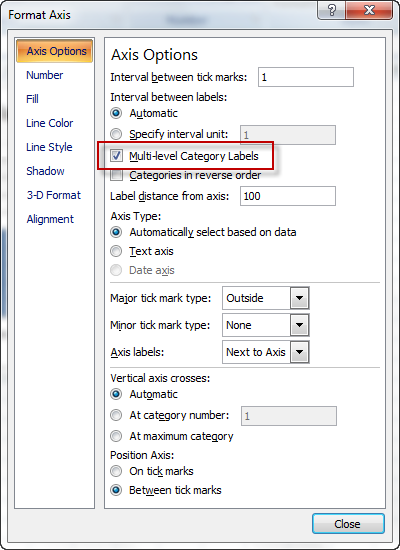Select At maximum category option
The image size is (400, 550).
(116, 436)
